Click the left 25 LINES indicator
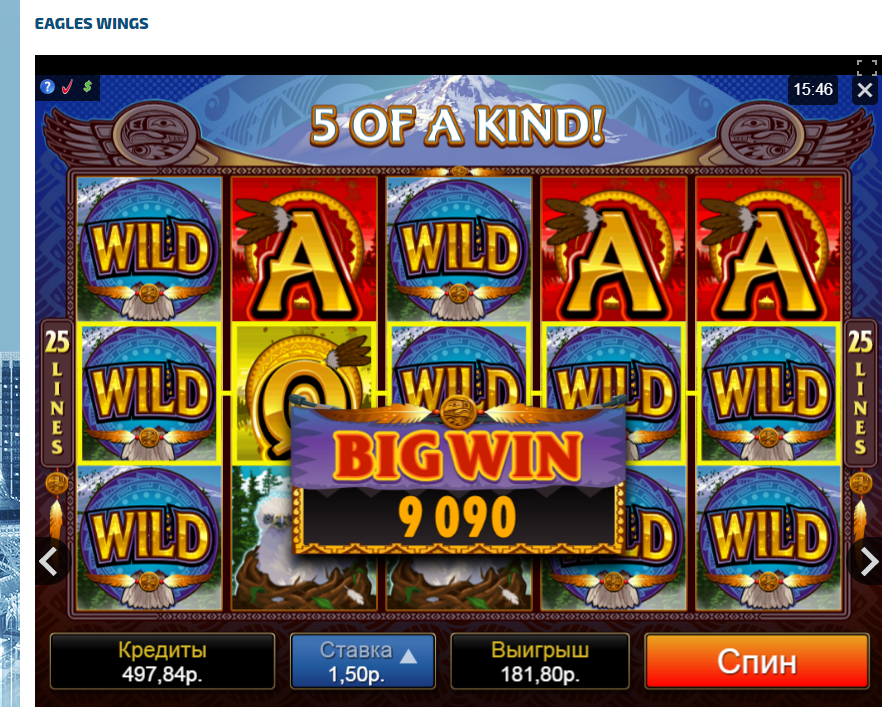Image resolution: width=890 pixels, height=707 pixels. [57, 393]
